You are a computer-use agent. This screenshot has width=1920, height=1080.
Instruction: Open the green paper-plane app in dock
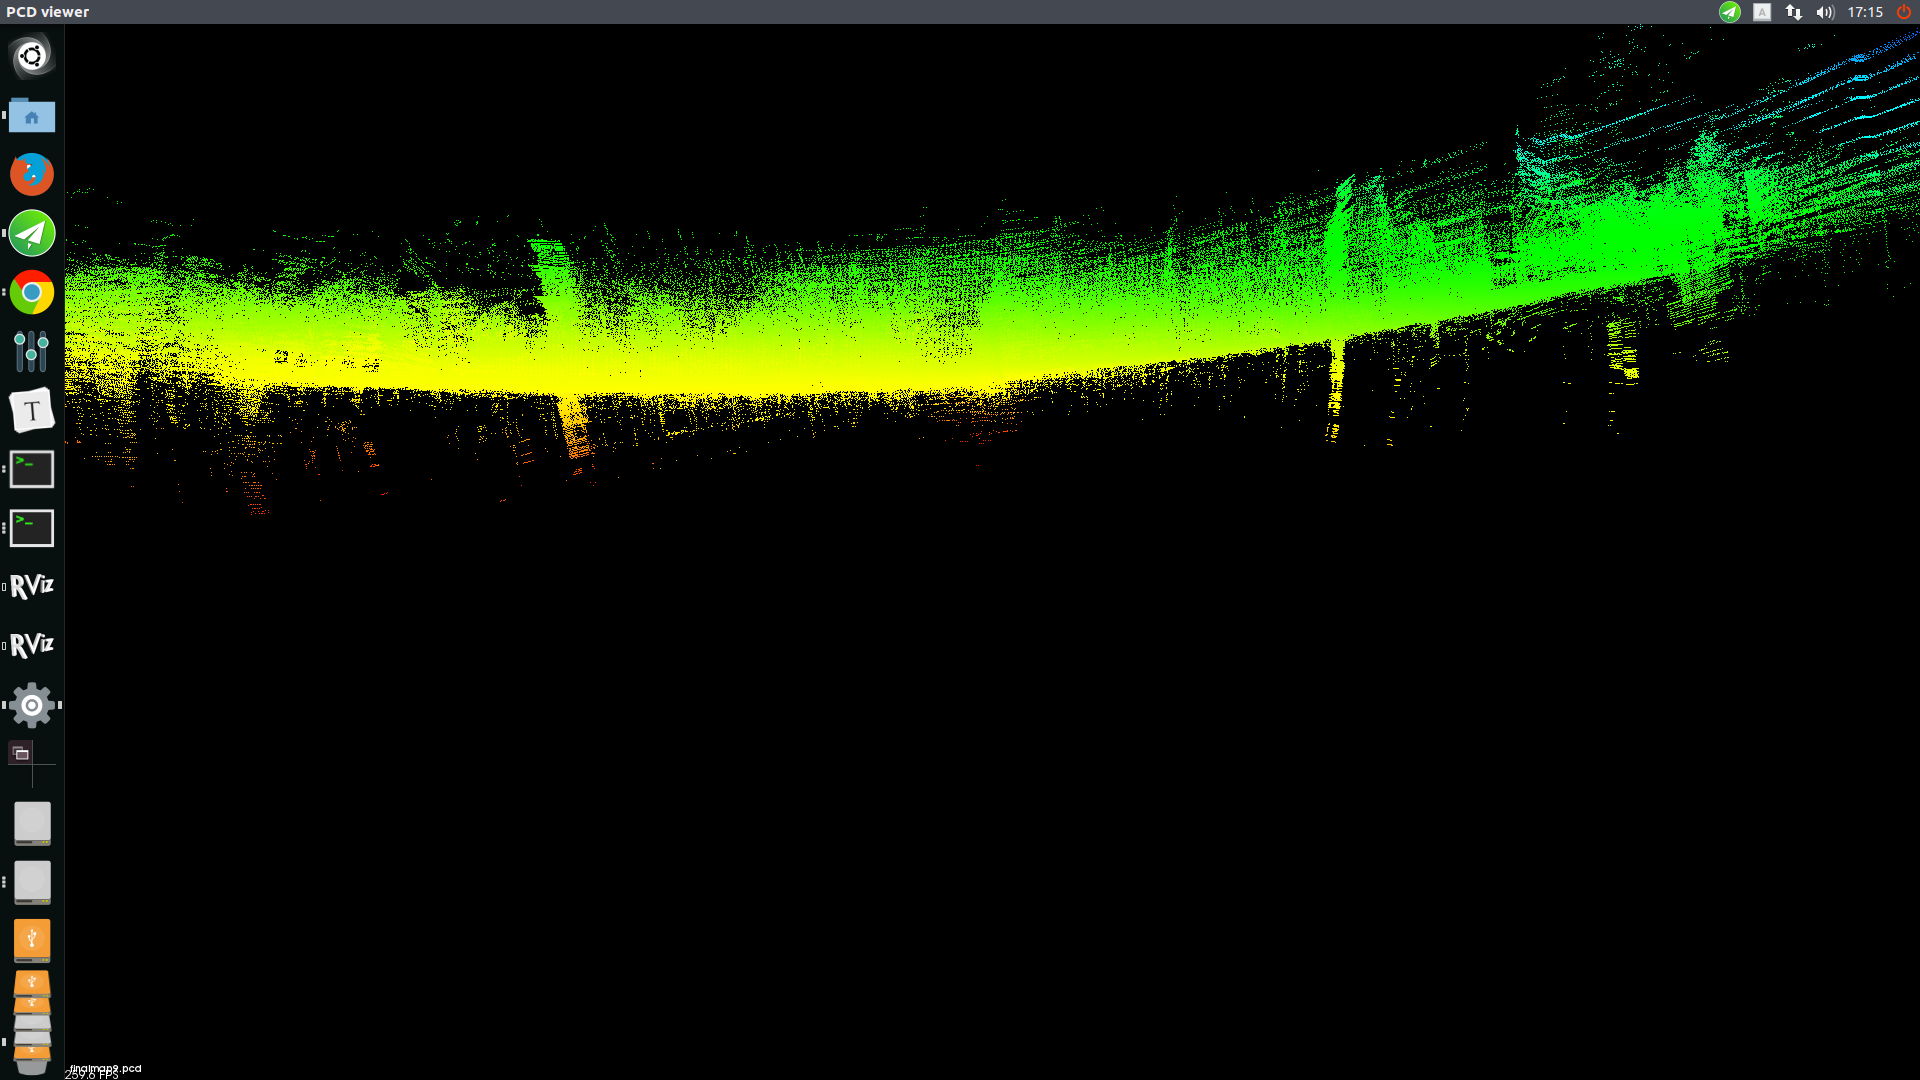coord(32,233)
